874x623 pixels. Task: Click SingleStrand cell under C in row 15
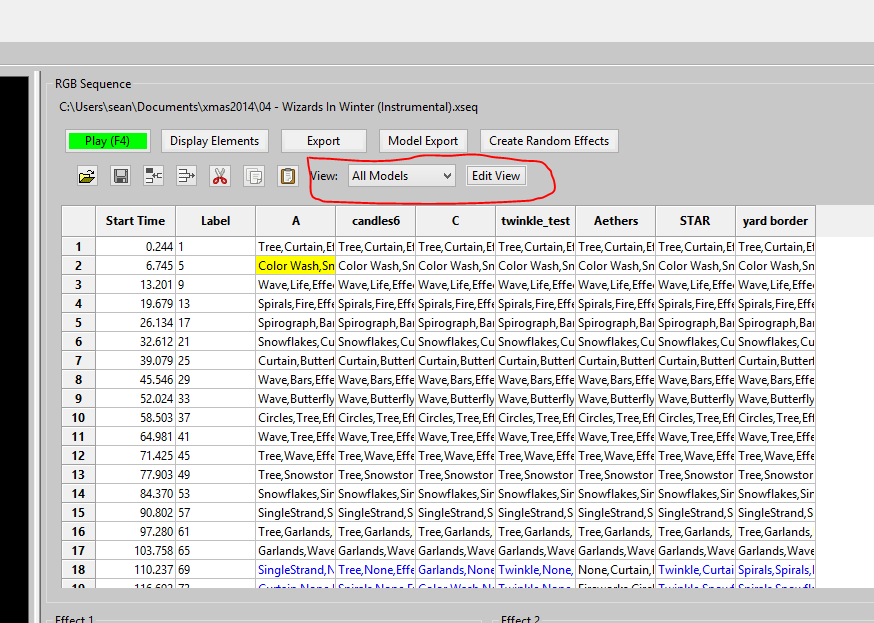click(x=455, y=513)
